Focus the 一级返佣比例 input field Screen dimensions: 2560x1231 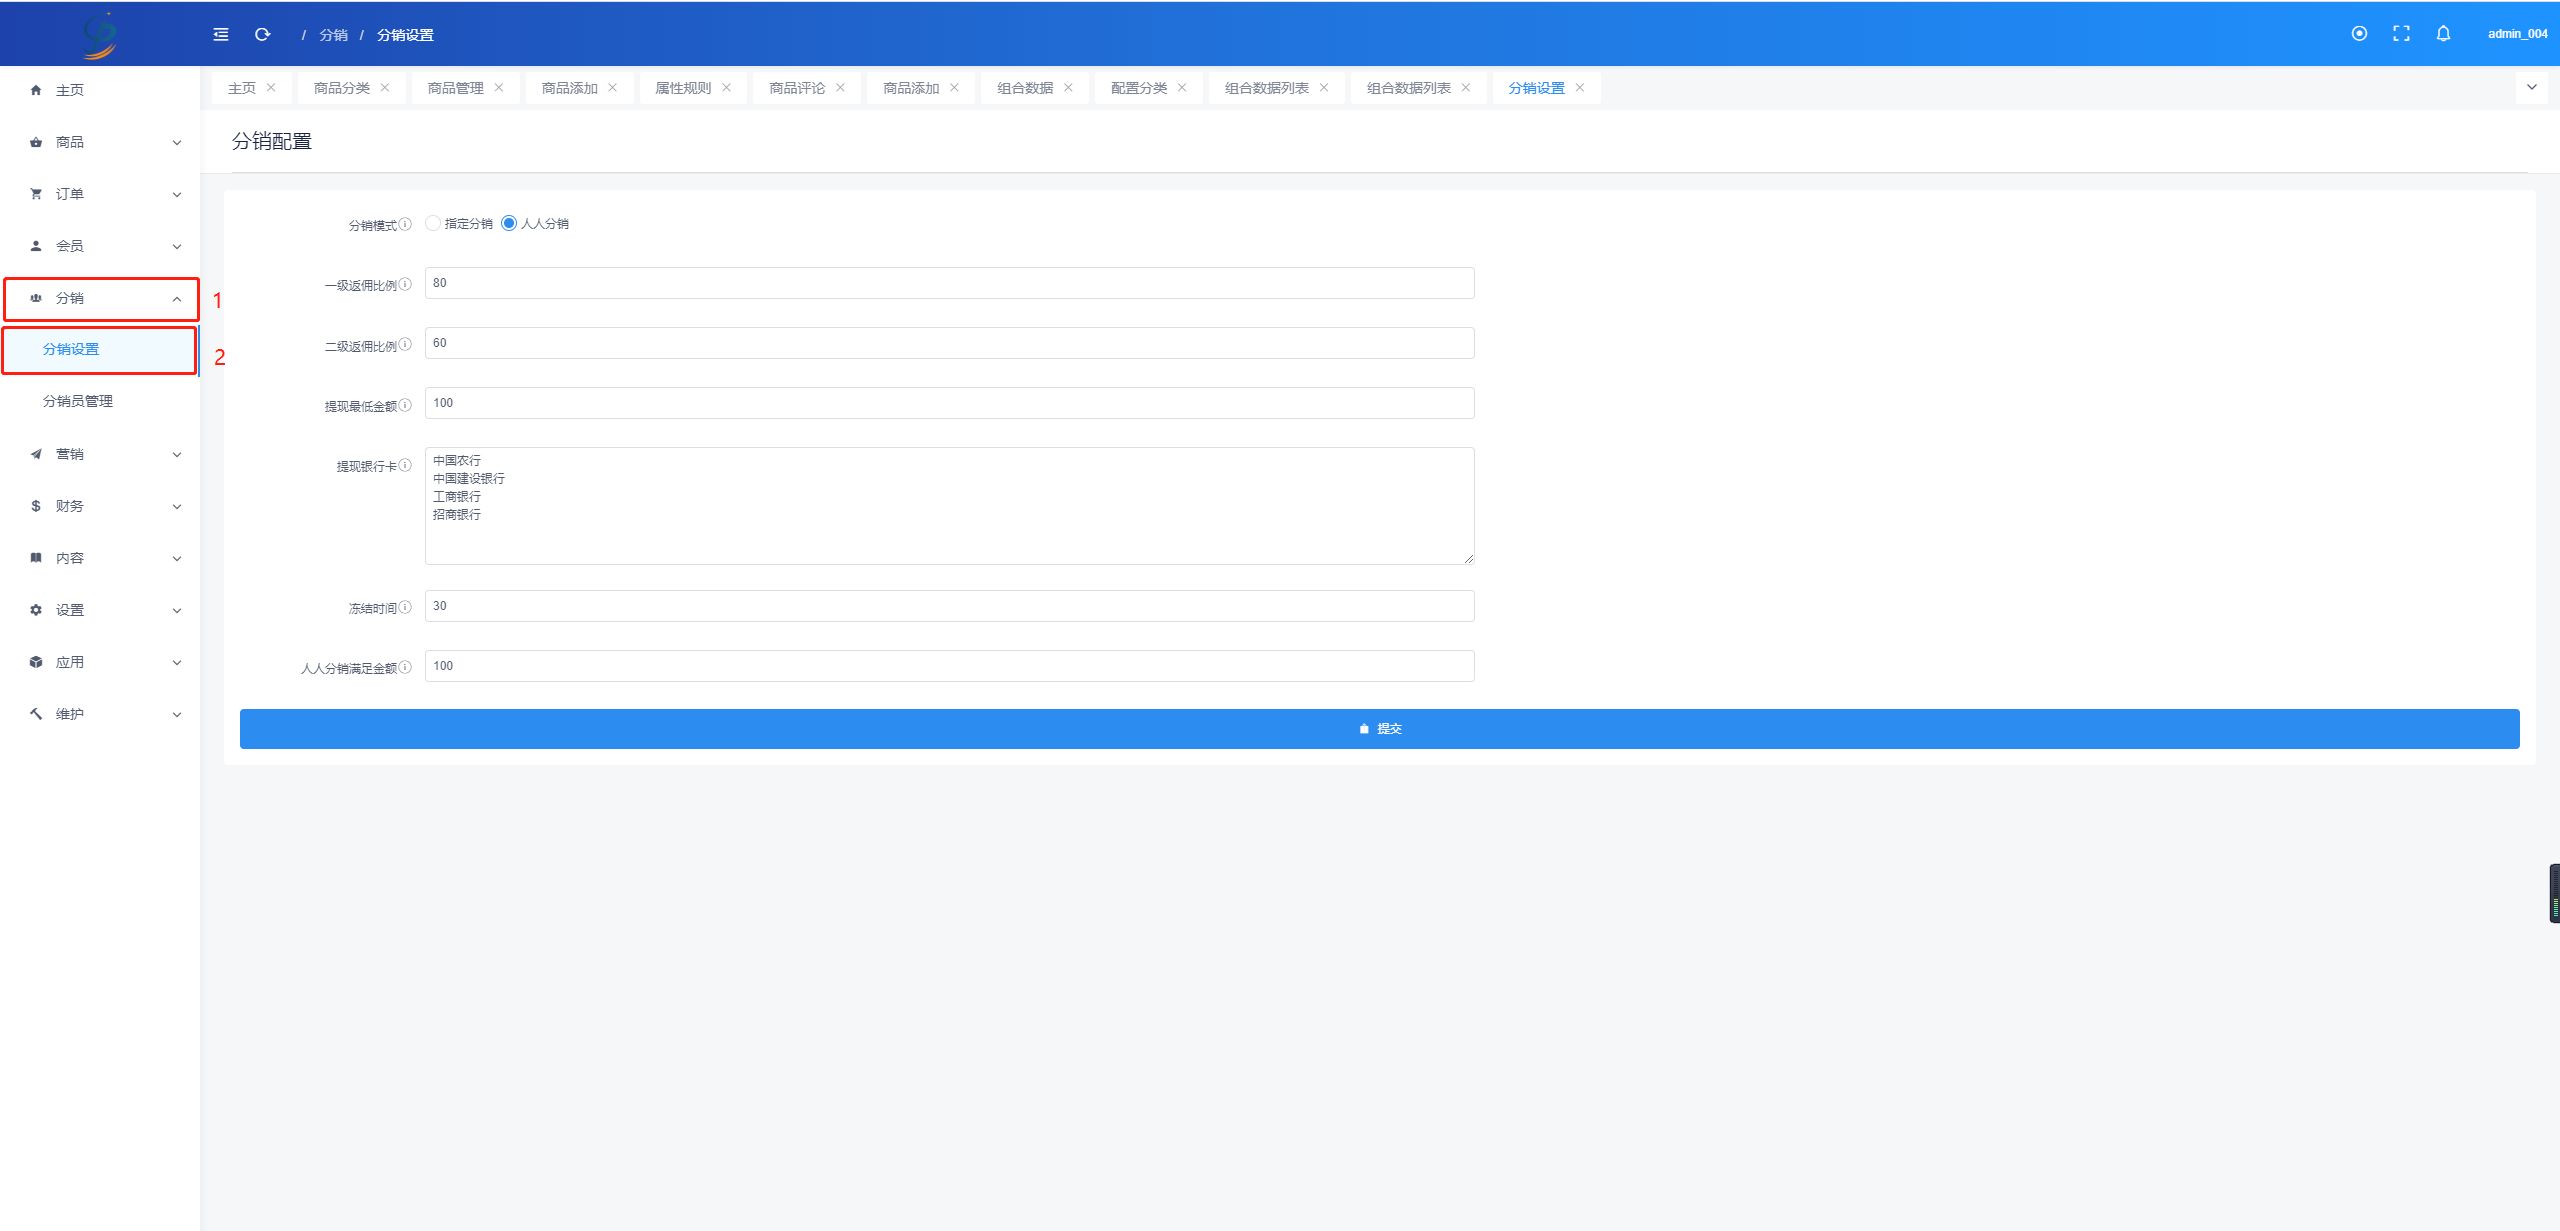tap(949, 283)
